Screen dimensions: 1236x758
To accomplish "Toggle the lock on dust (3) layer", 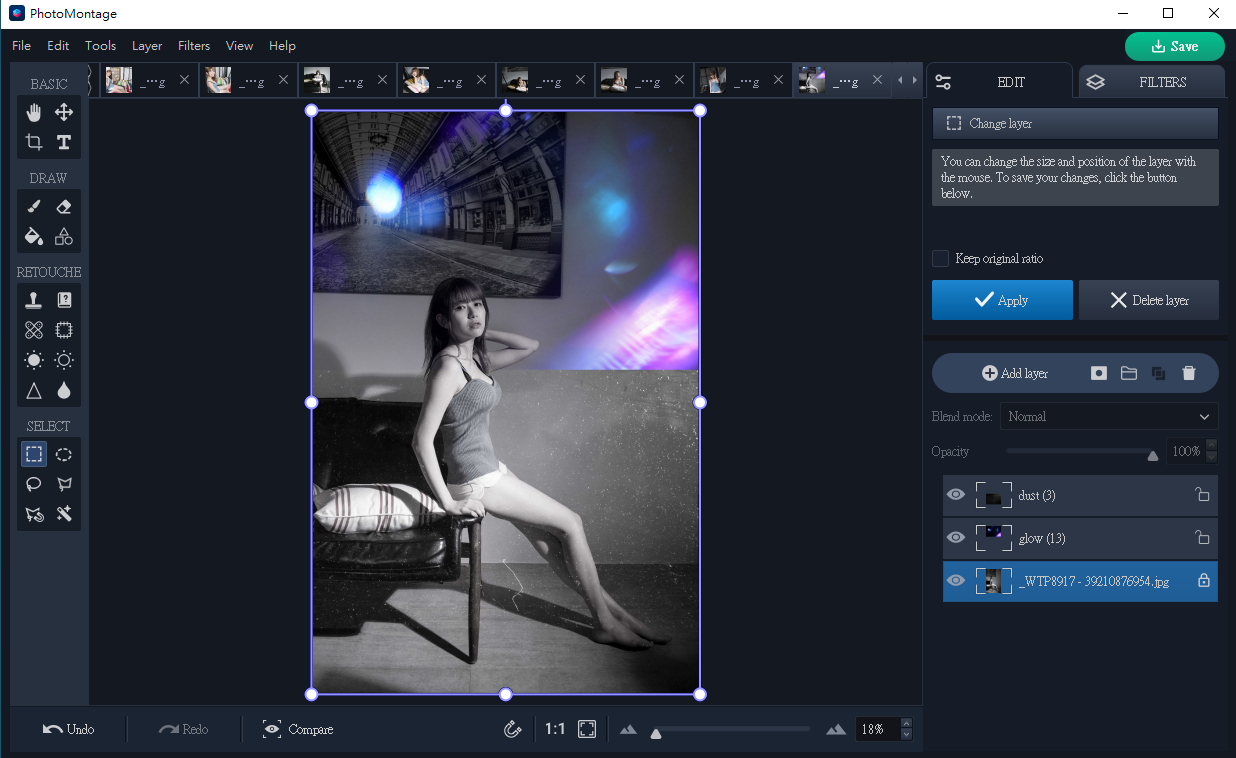I will pos(1203,495).
